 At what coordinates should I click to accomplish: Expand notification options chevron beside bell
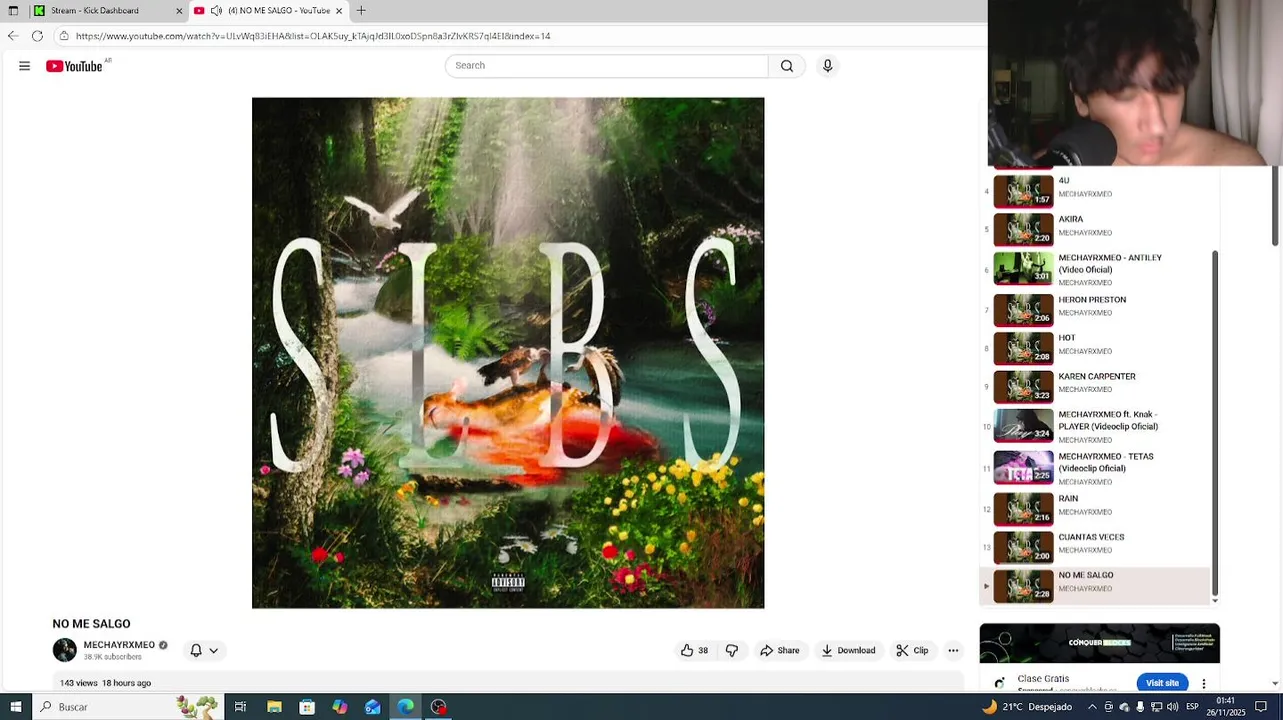tap(213, 651)
